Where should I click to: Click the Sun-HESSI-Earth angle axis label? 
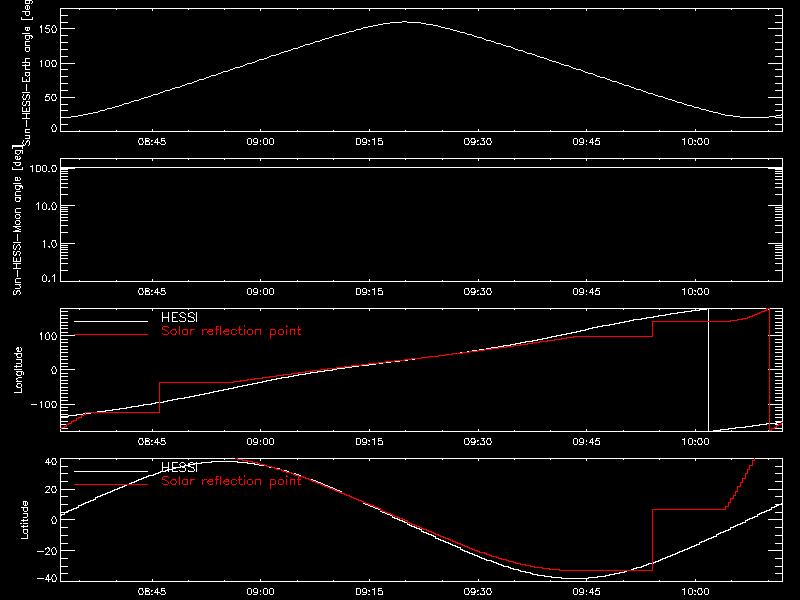tap(27, 72)
